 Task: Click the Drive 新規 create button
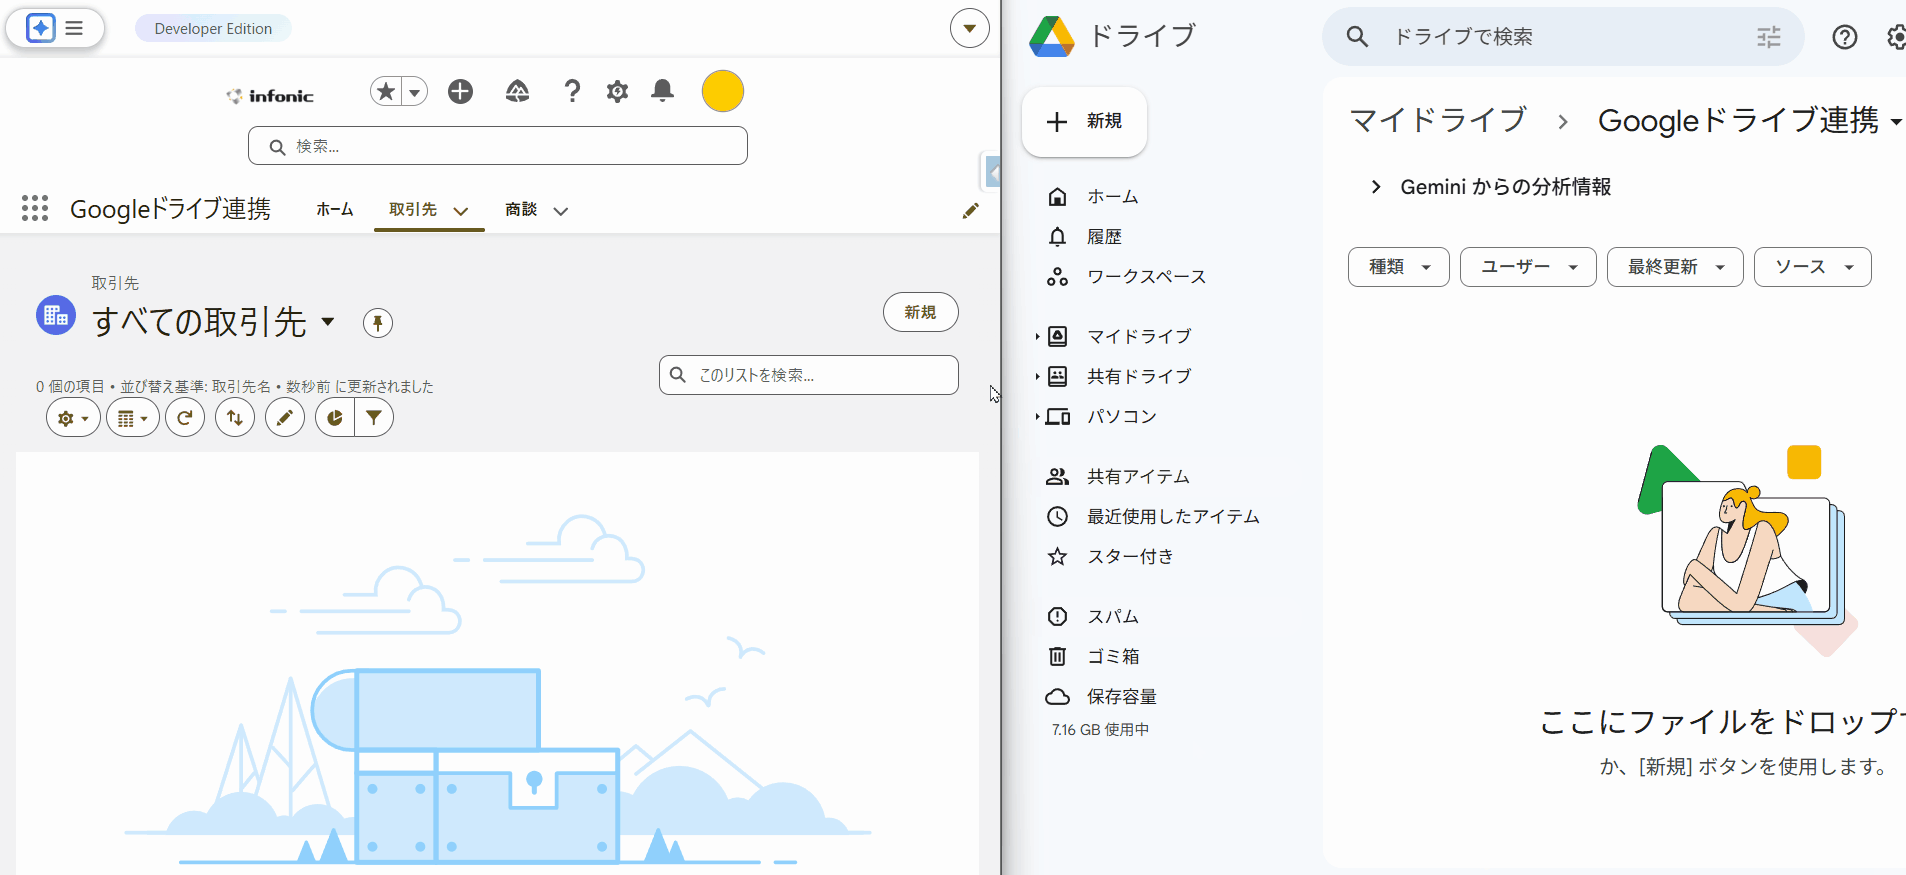point(1084,121)
